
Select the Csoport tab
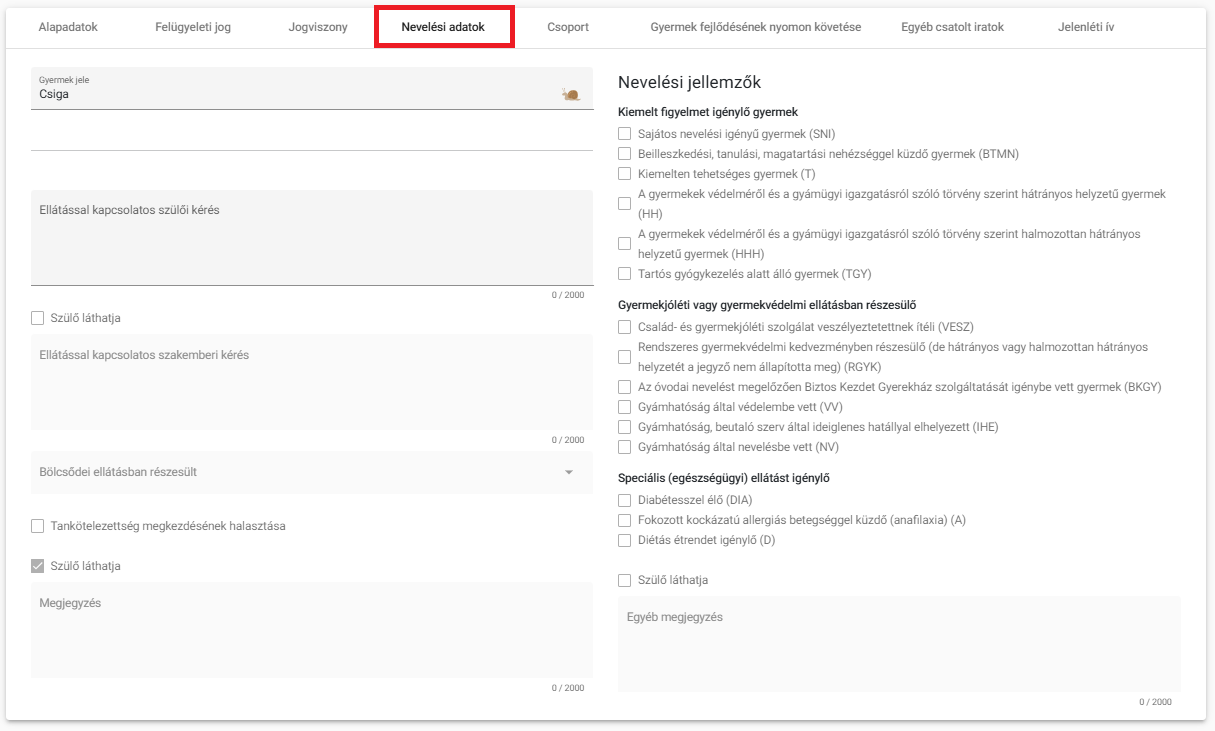(x=568, y=27)
